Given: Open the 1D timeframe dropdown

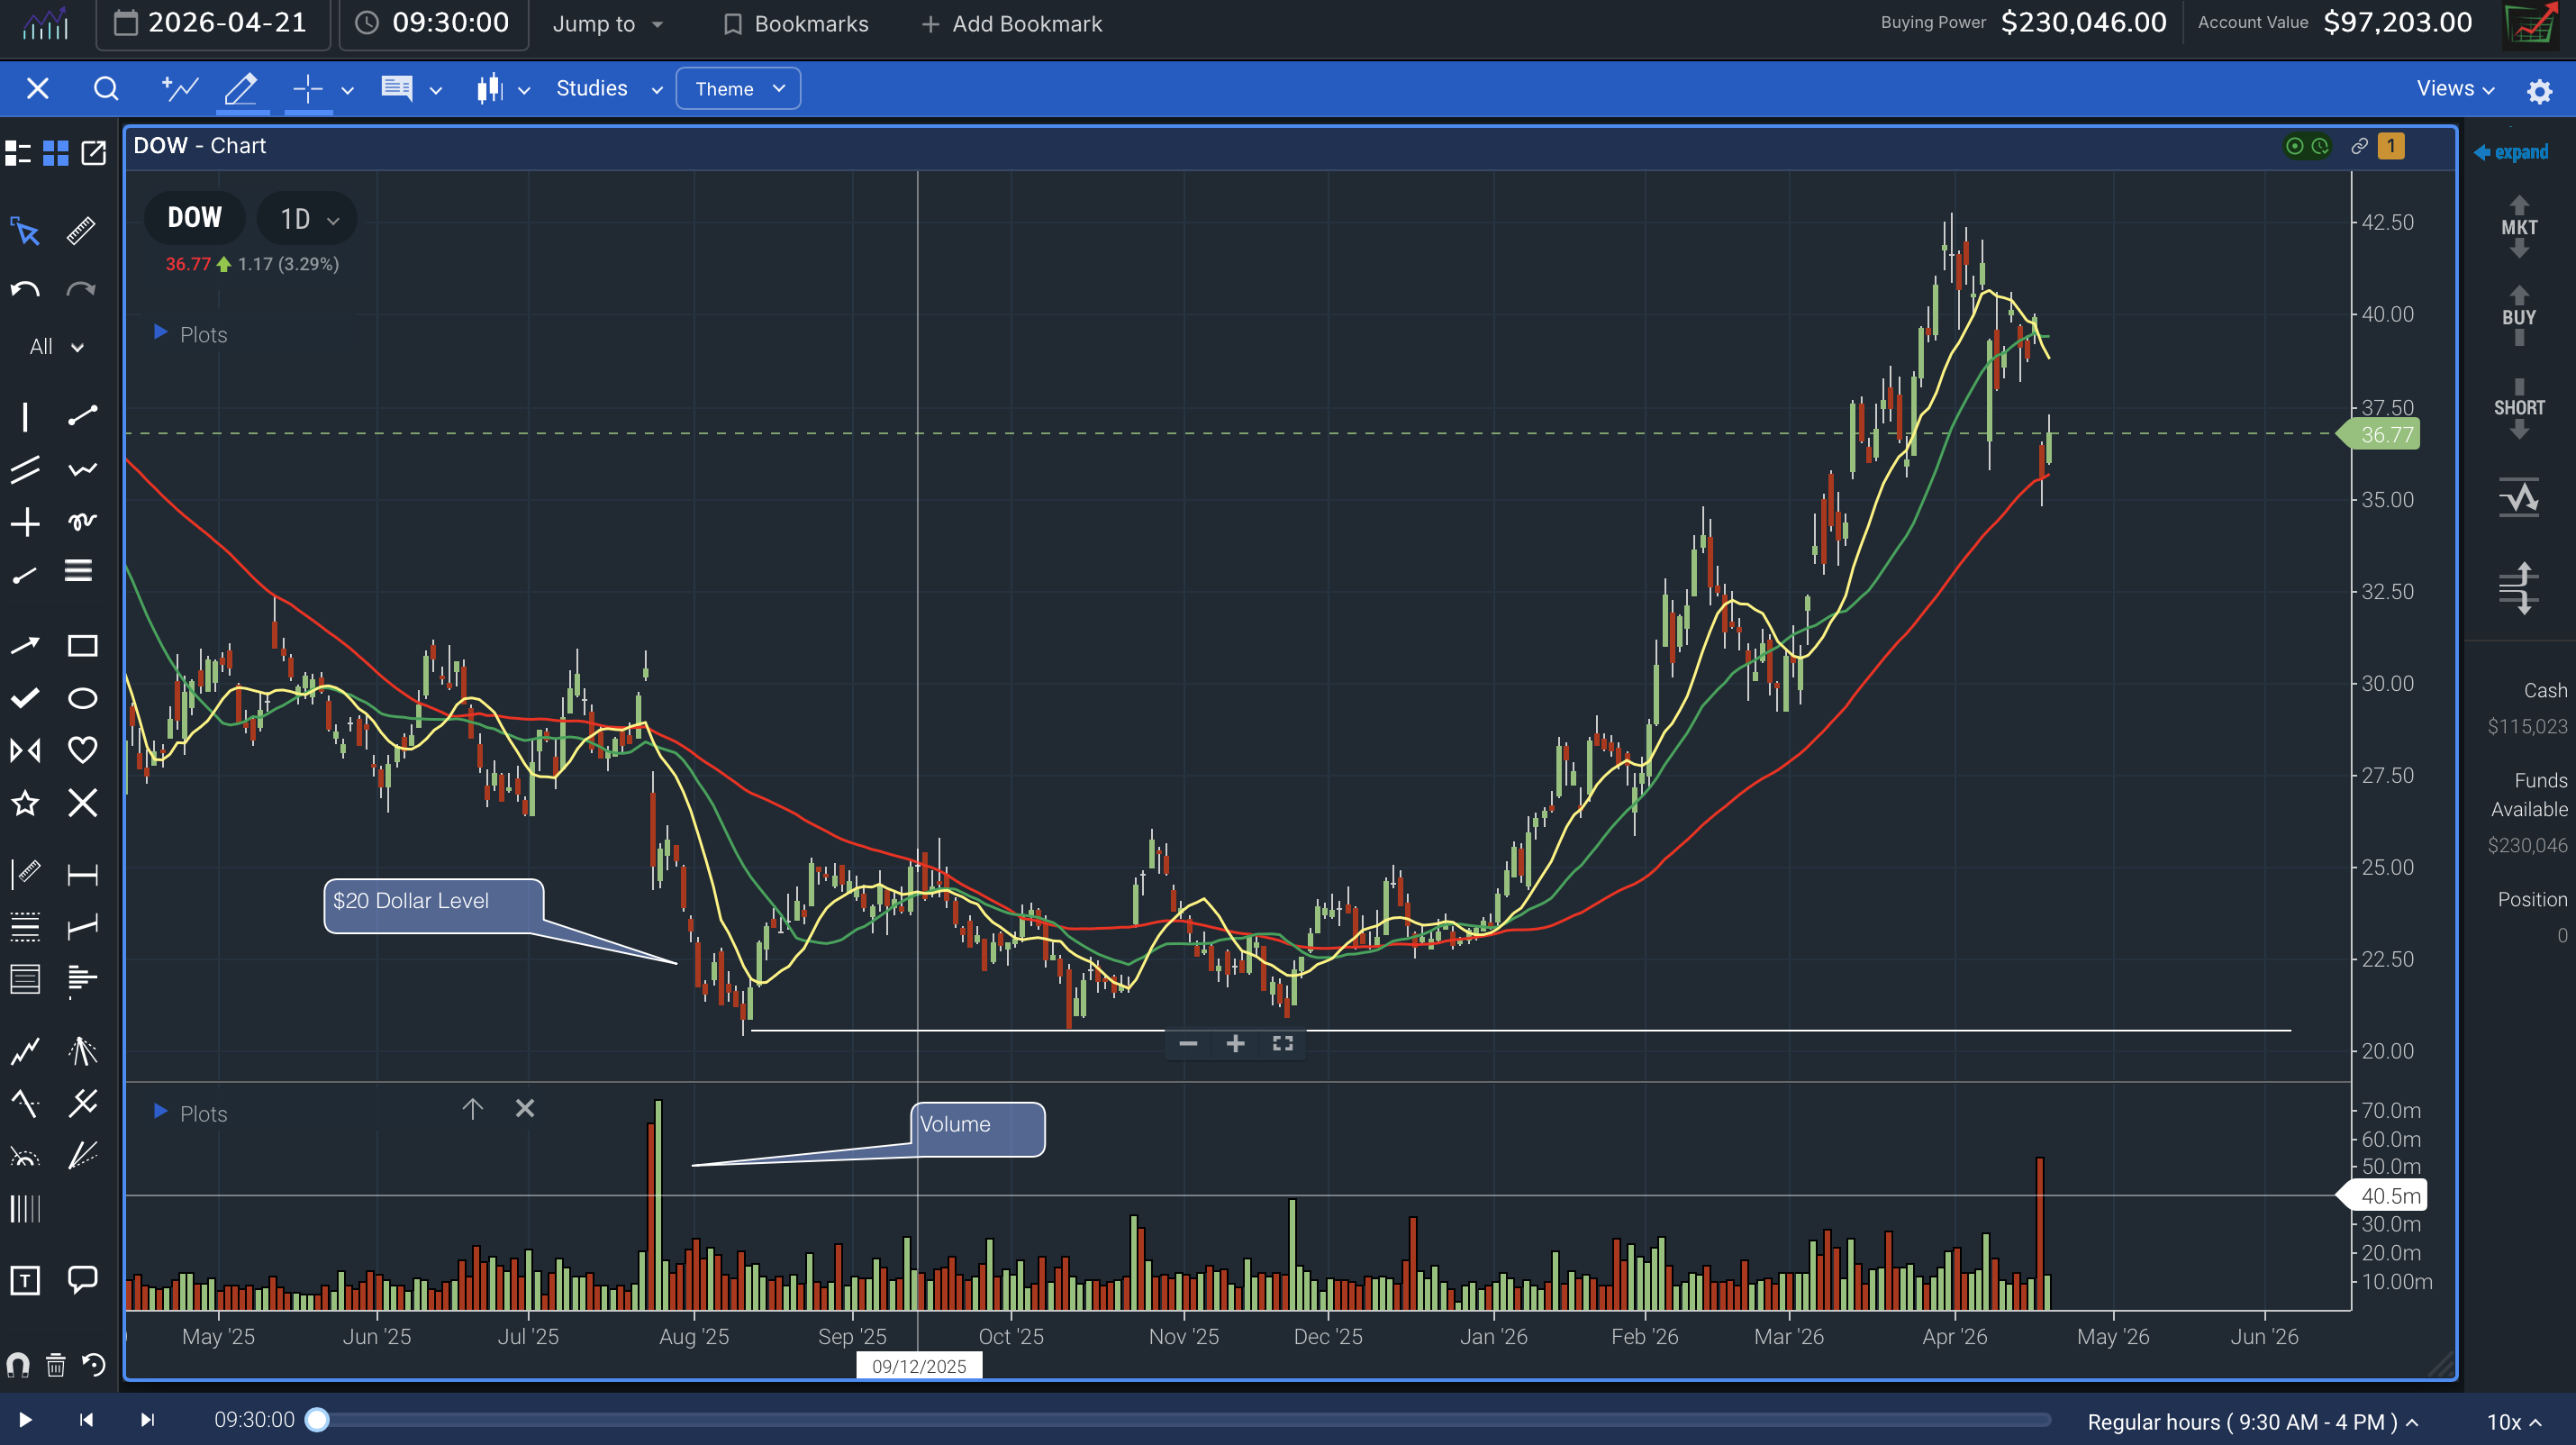Looking at the screenshot, I should pyautogui.click(x=306, y=218).
